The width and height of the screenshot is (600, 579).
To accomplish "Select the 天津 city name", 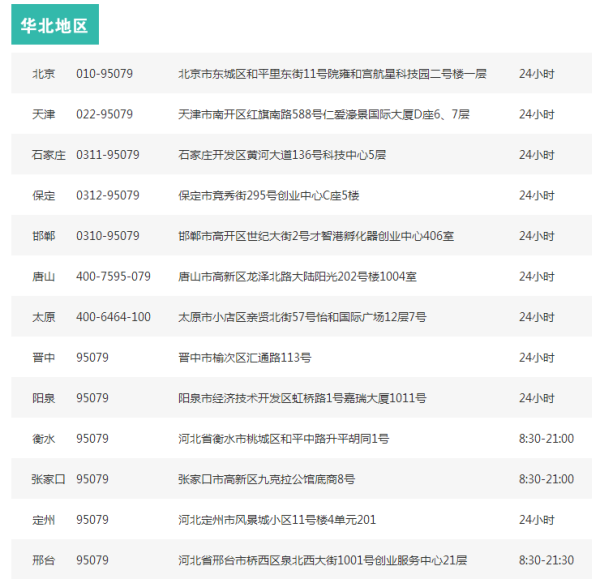I will click(43, 114).
